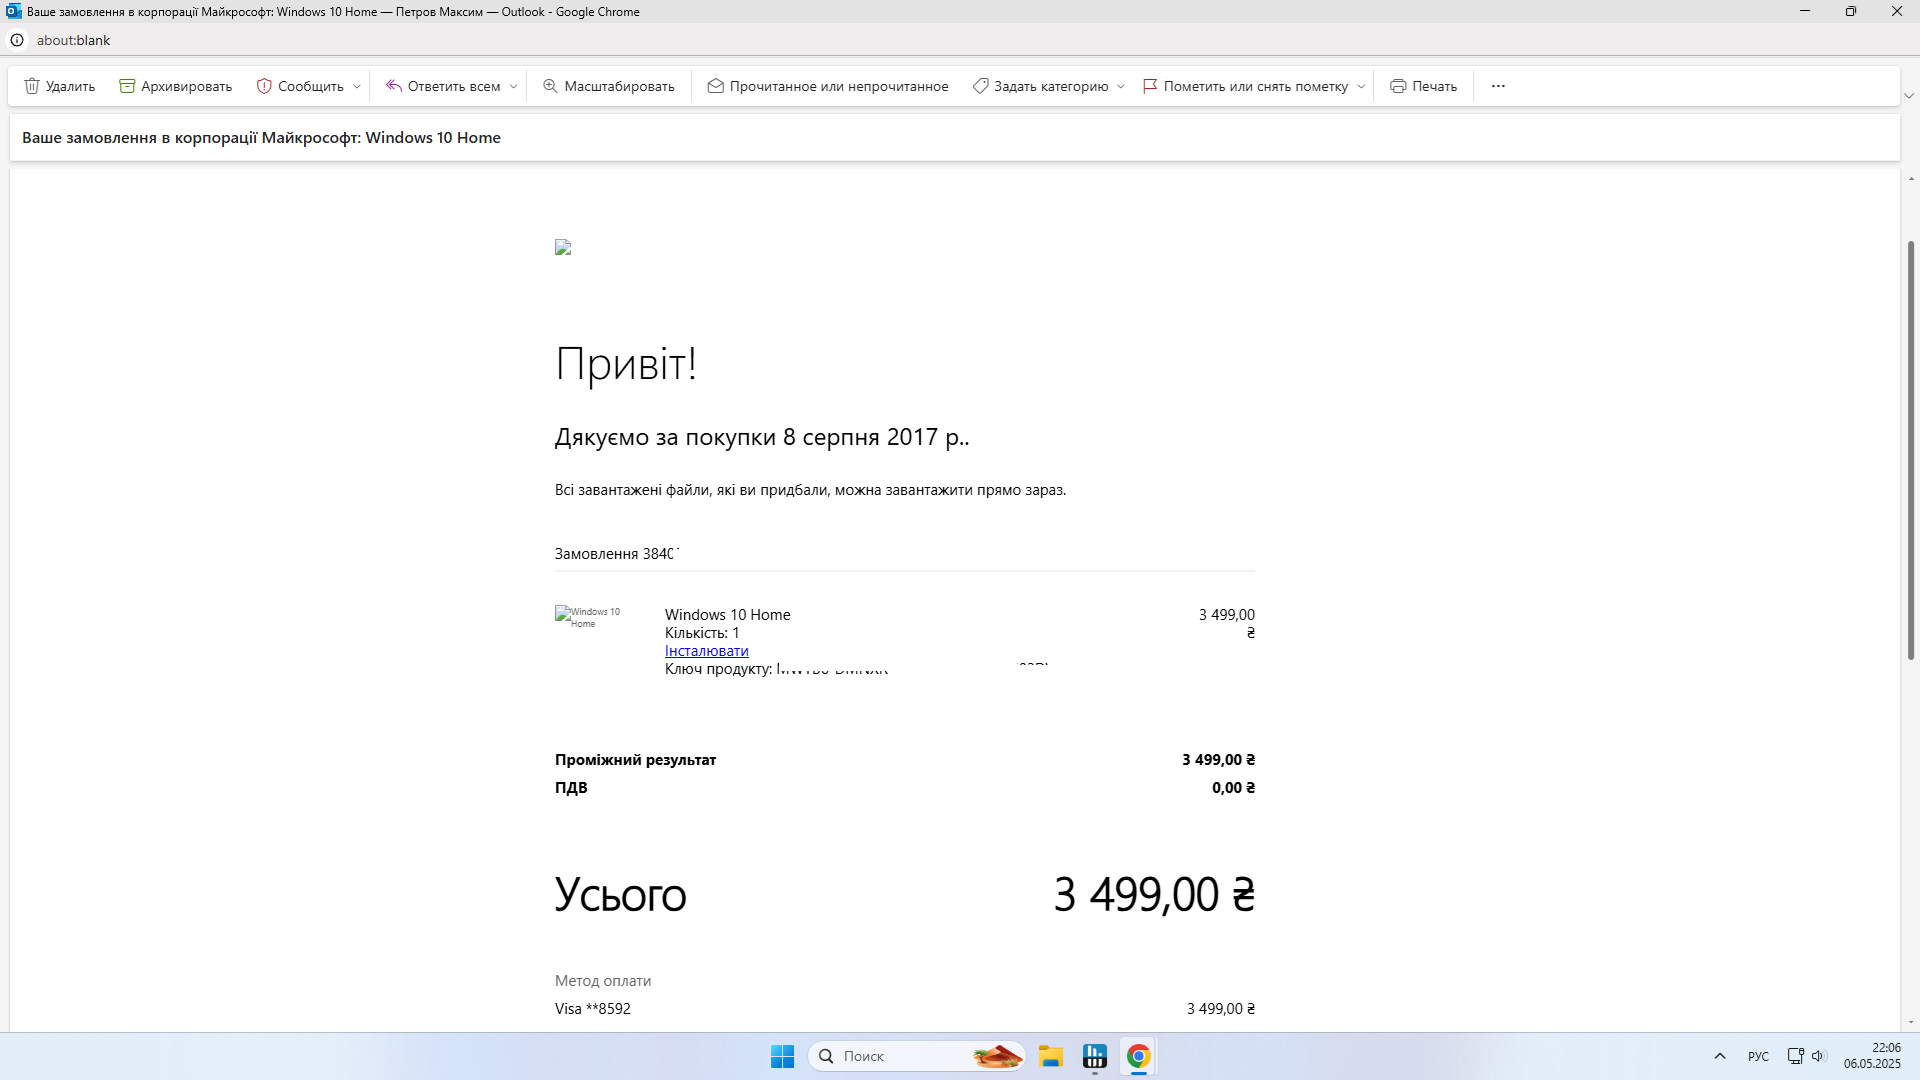Click the page info icon beside about:blank
The height and width of the screenshot is (1080, 1920).
pyautogui.click(x=17, y=40)
